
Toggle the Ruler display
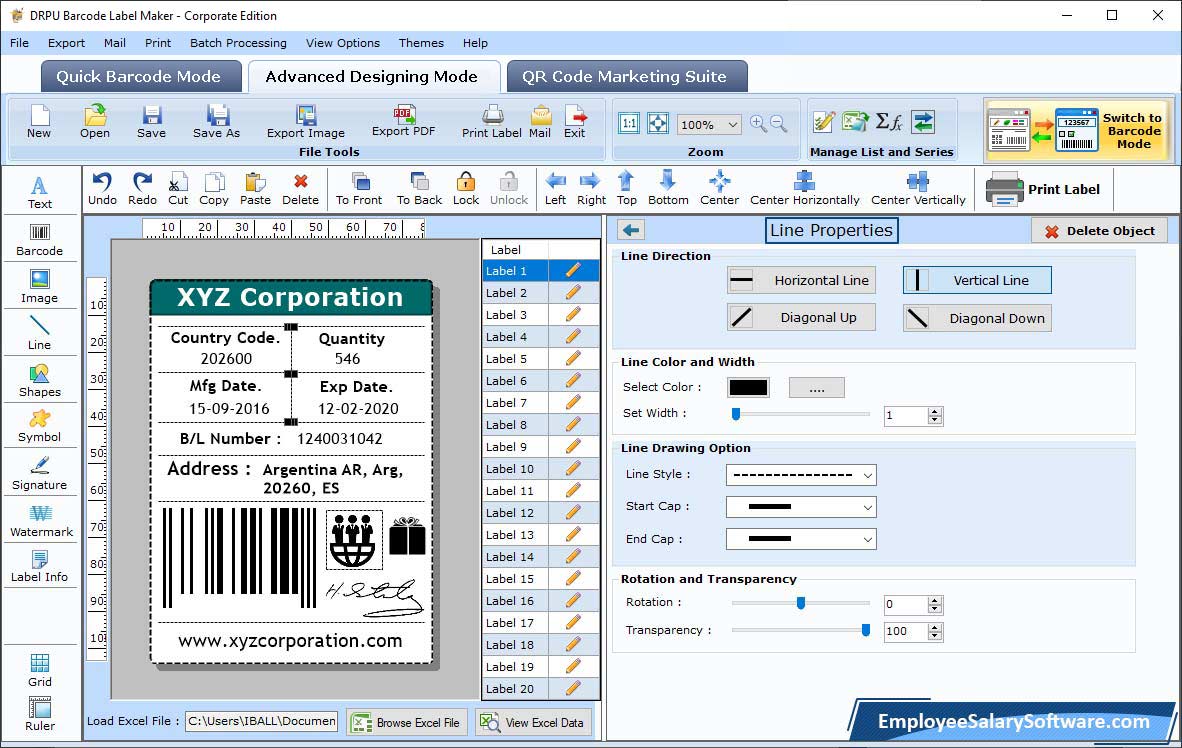40,714
